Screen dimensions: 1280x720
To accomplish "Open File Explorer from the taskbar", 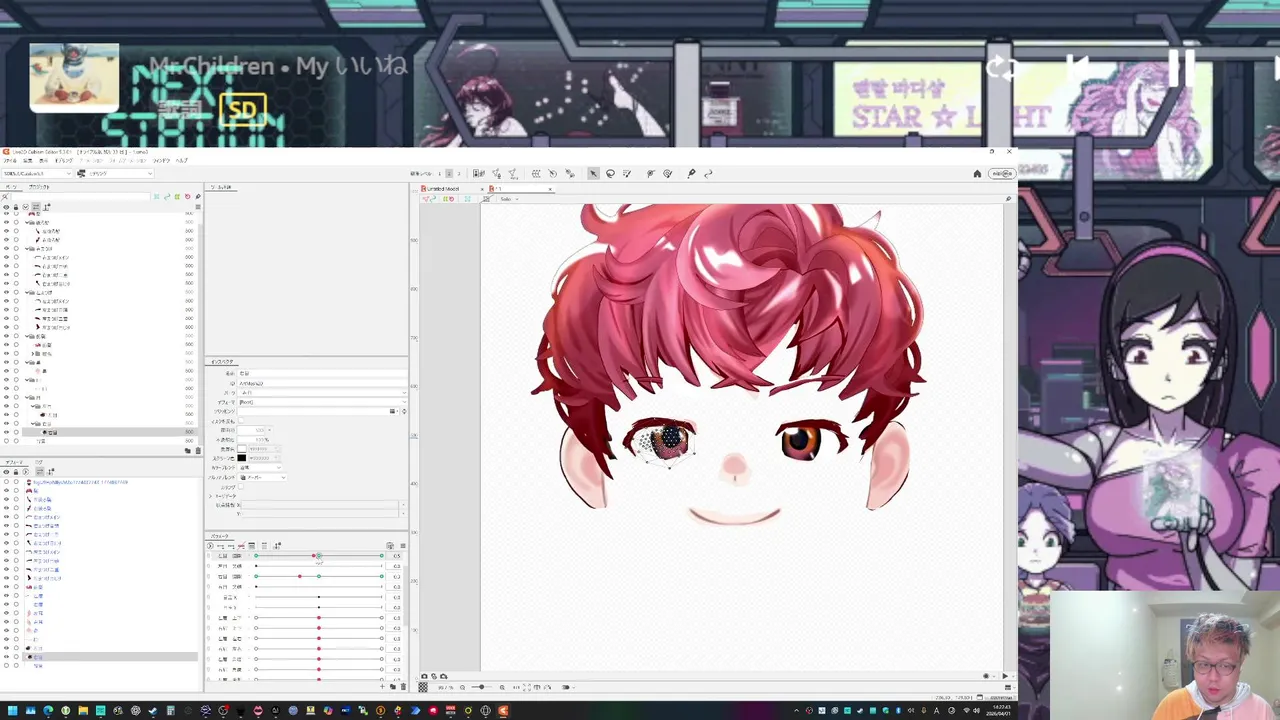I will tap(83, 711).
